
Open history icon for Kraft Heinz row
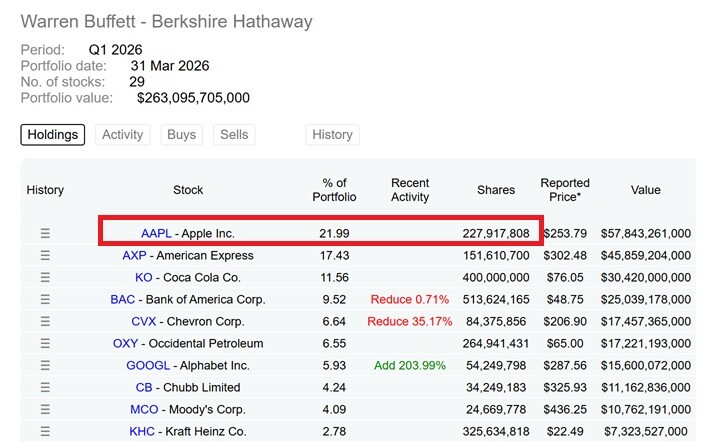point(45,432)
